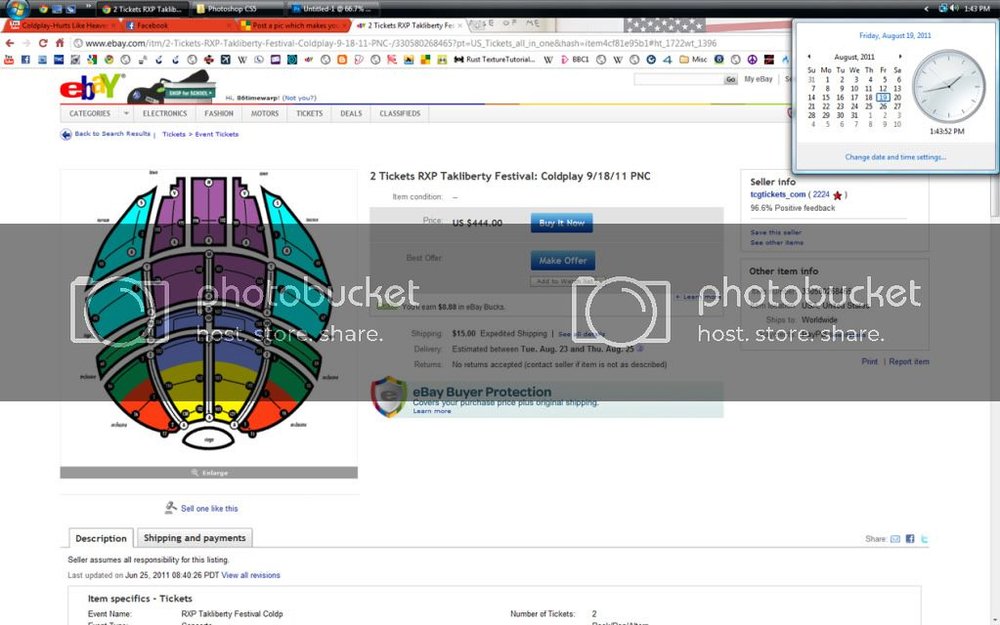Open the Rust TextureTutorial bookmark
1000x625 pixels.
coord(494,59)
